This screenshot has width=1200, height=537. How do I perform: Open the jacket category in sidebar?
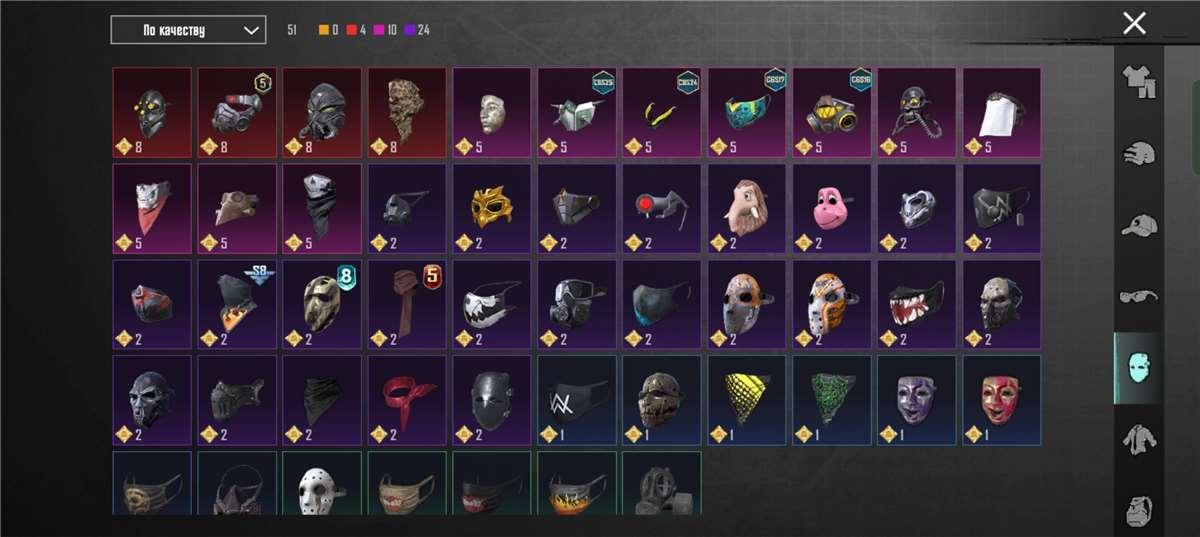coord(1138,439)
